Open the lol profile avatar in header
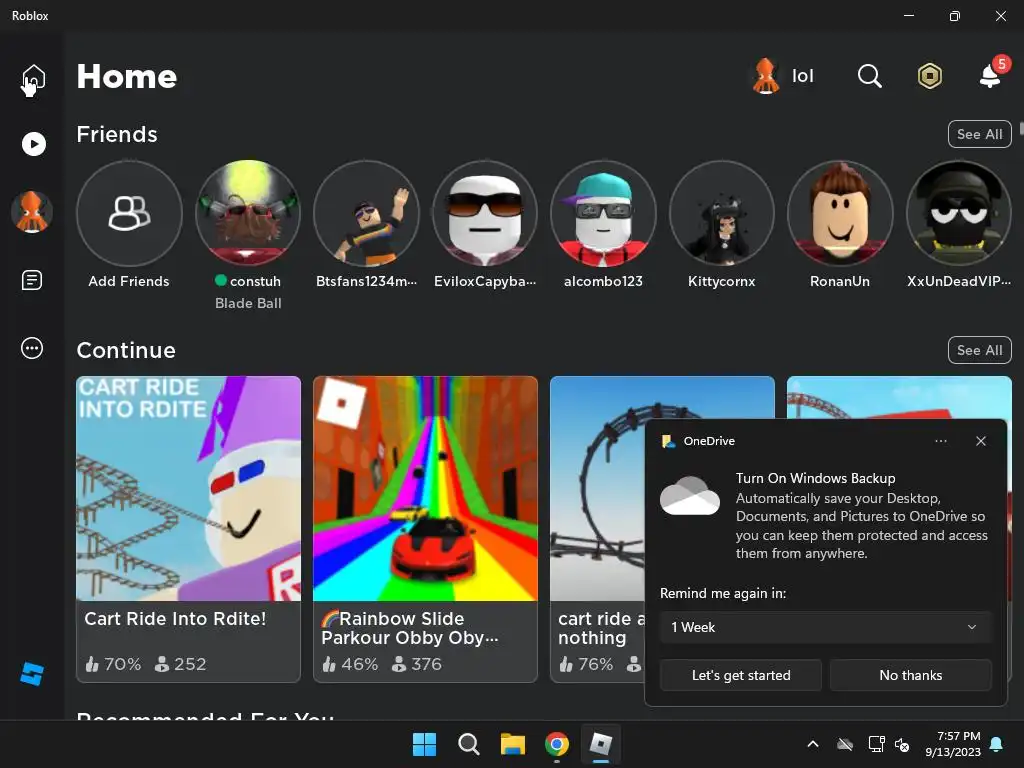Screen dimensions: 1024x768 point(766,76)
